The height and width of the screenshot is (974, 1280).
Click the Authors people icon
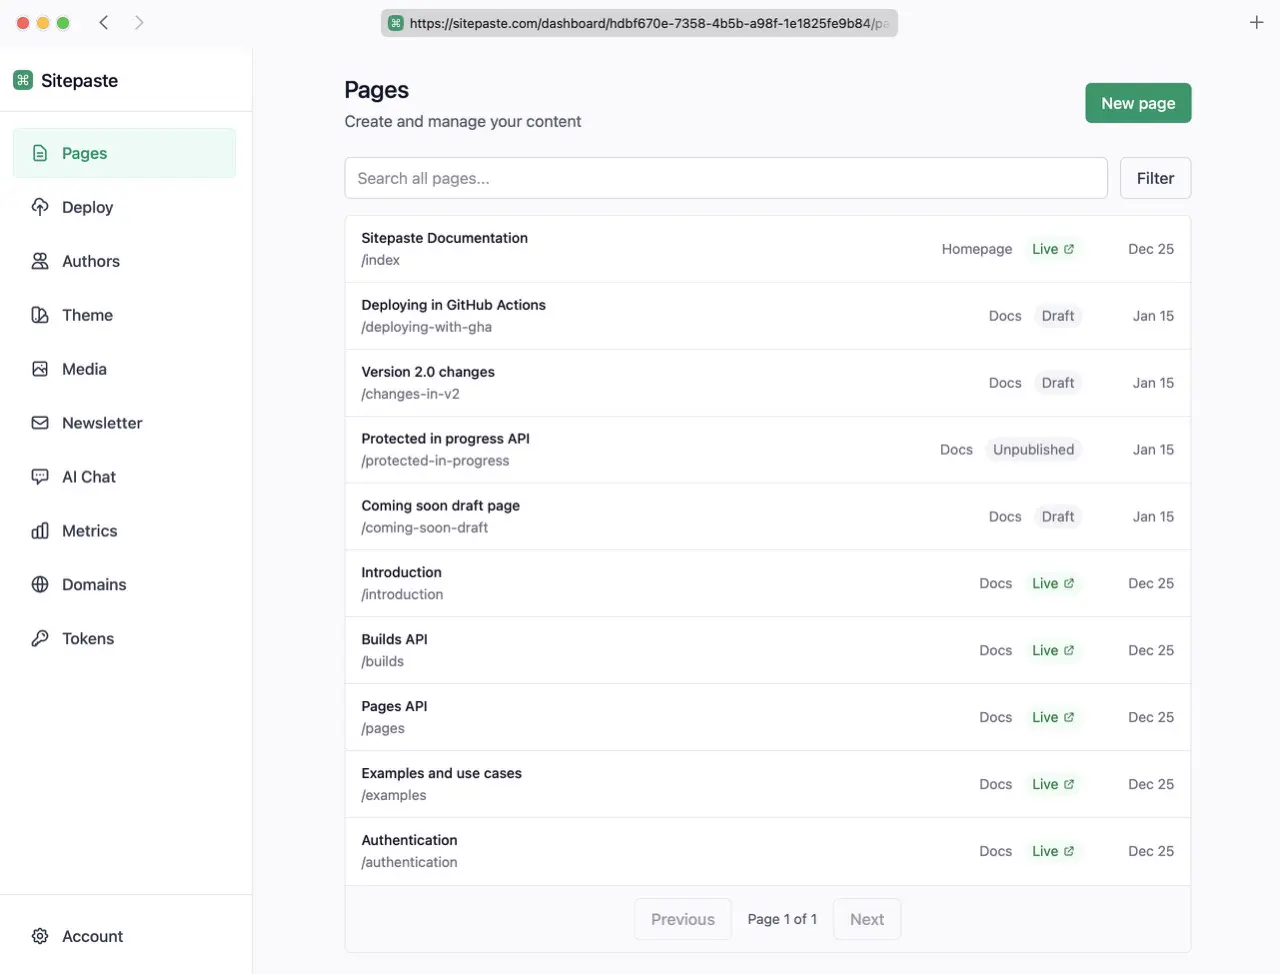click(x=40, y=261)
